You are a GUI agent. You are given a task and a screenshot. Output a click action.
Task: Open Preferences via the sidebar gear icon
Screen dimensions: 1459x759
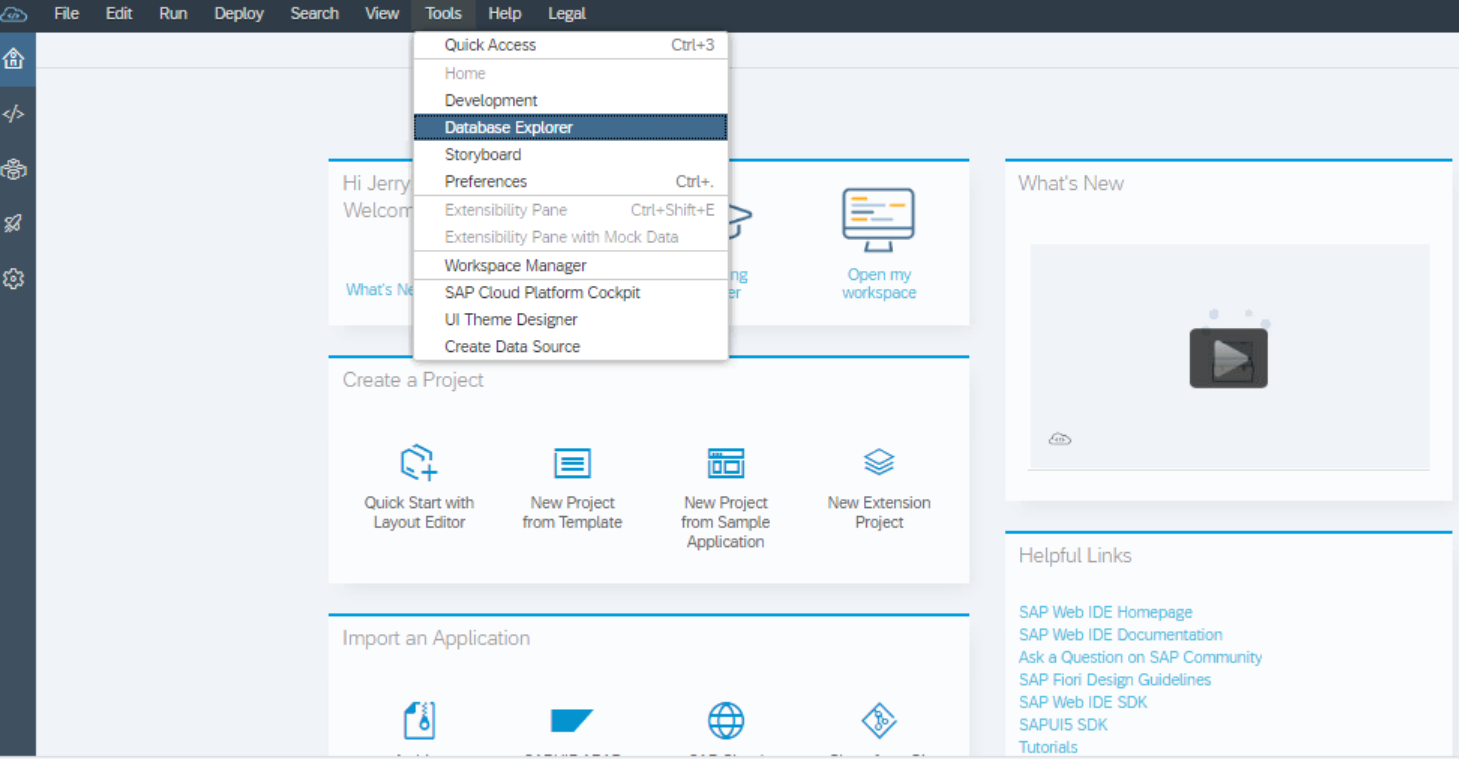tap(14, 279)
